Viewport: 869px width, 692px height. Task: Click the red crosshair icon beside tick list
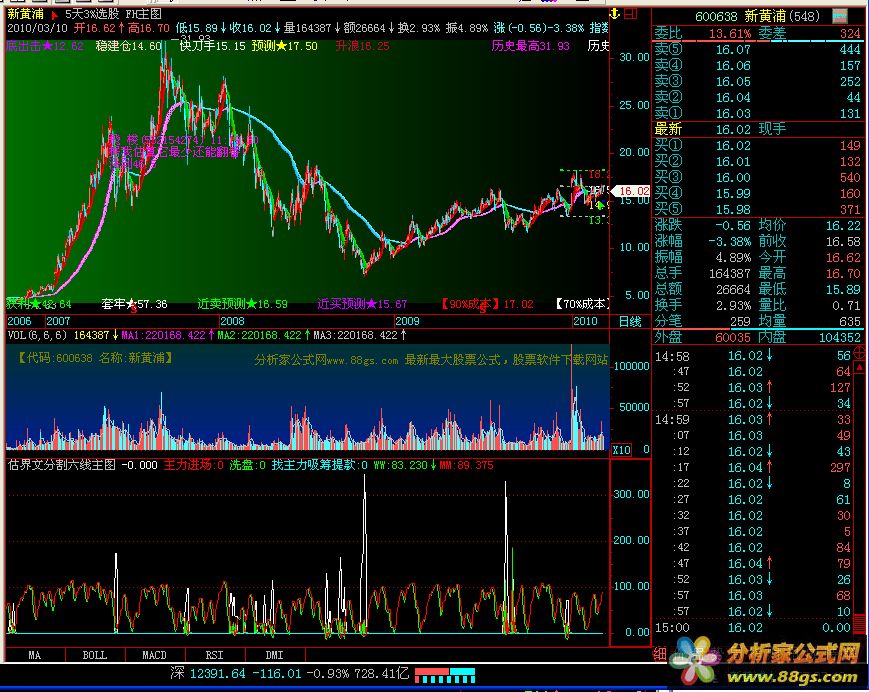tap(860, 352)
